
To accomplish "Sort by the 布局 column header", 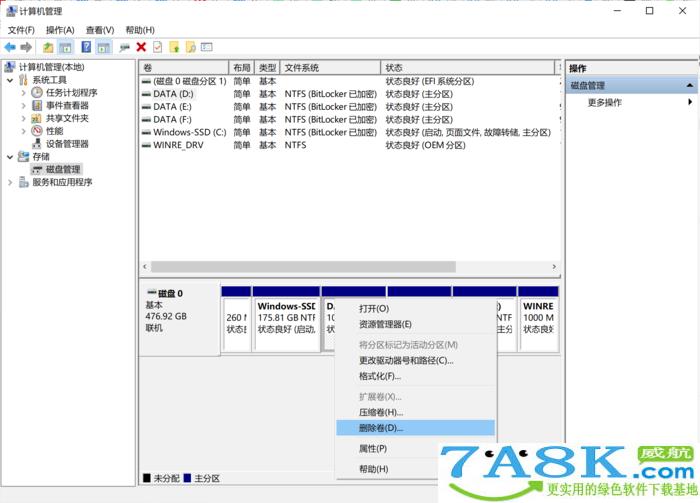I will pos(242,67).
